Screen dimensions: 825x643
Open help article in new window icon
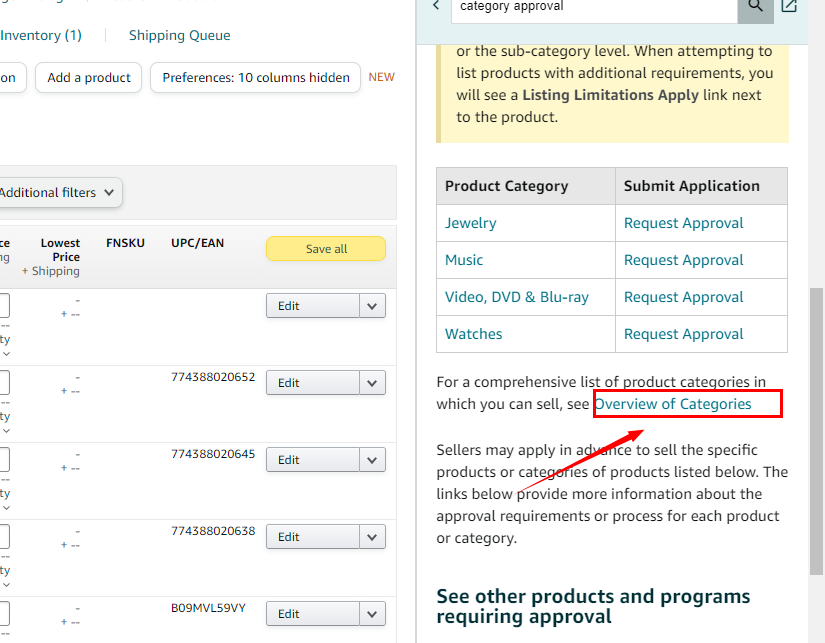point(789,6)
